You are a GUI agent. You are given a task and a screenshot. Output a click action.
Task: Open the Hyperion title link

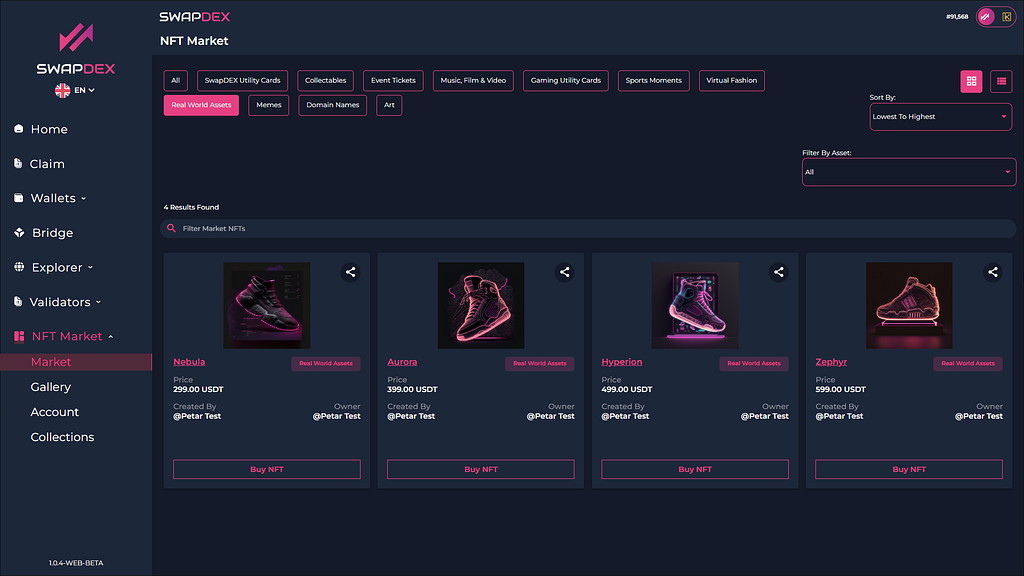[622, 362]
